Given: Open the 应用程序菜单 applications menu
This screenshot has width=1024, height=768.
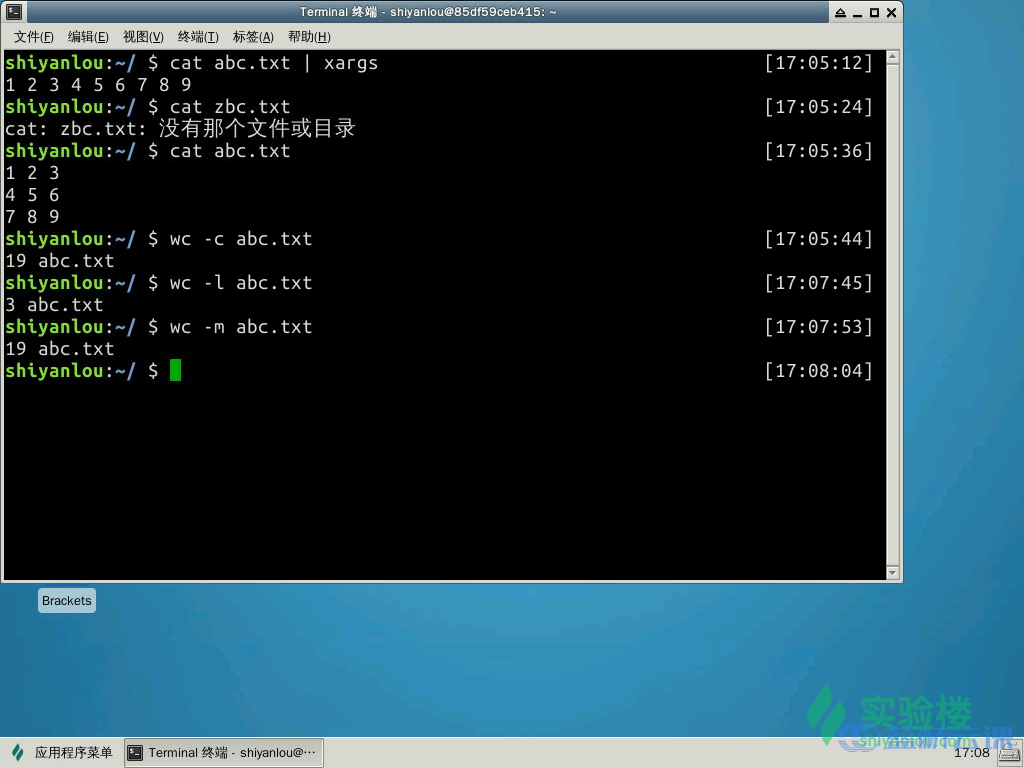Looking at the screenshot, I should [x=62, y=753].
